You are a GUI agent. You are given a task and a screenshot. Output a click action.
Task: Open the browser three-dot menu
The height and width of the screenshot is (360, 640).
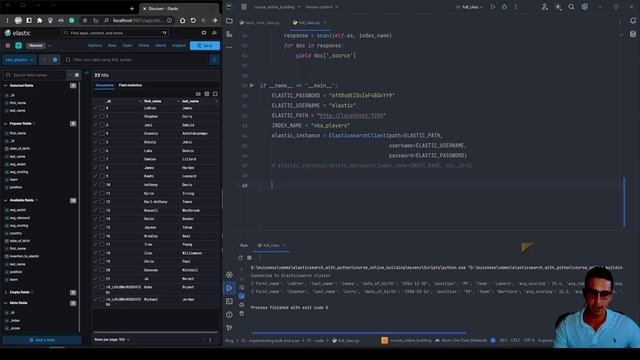coord(7,20)
